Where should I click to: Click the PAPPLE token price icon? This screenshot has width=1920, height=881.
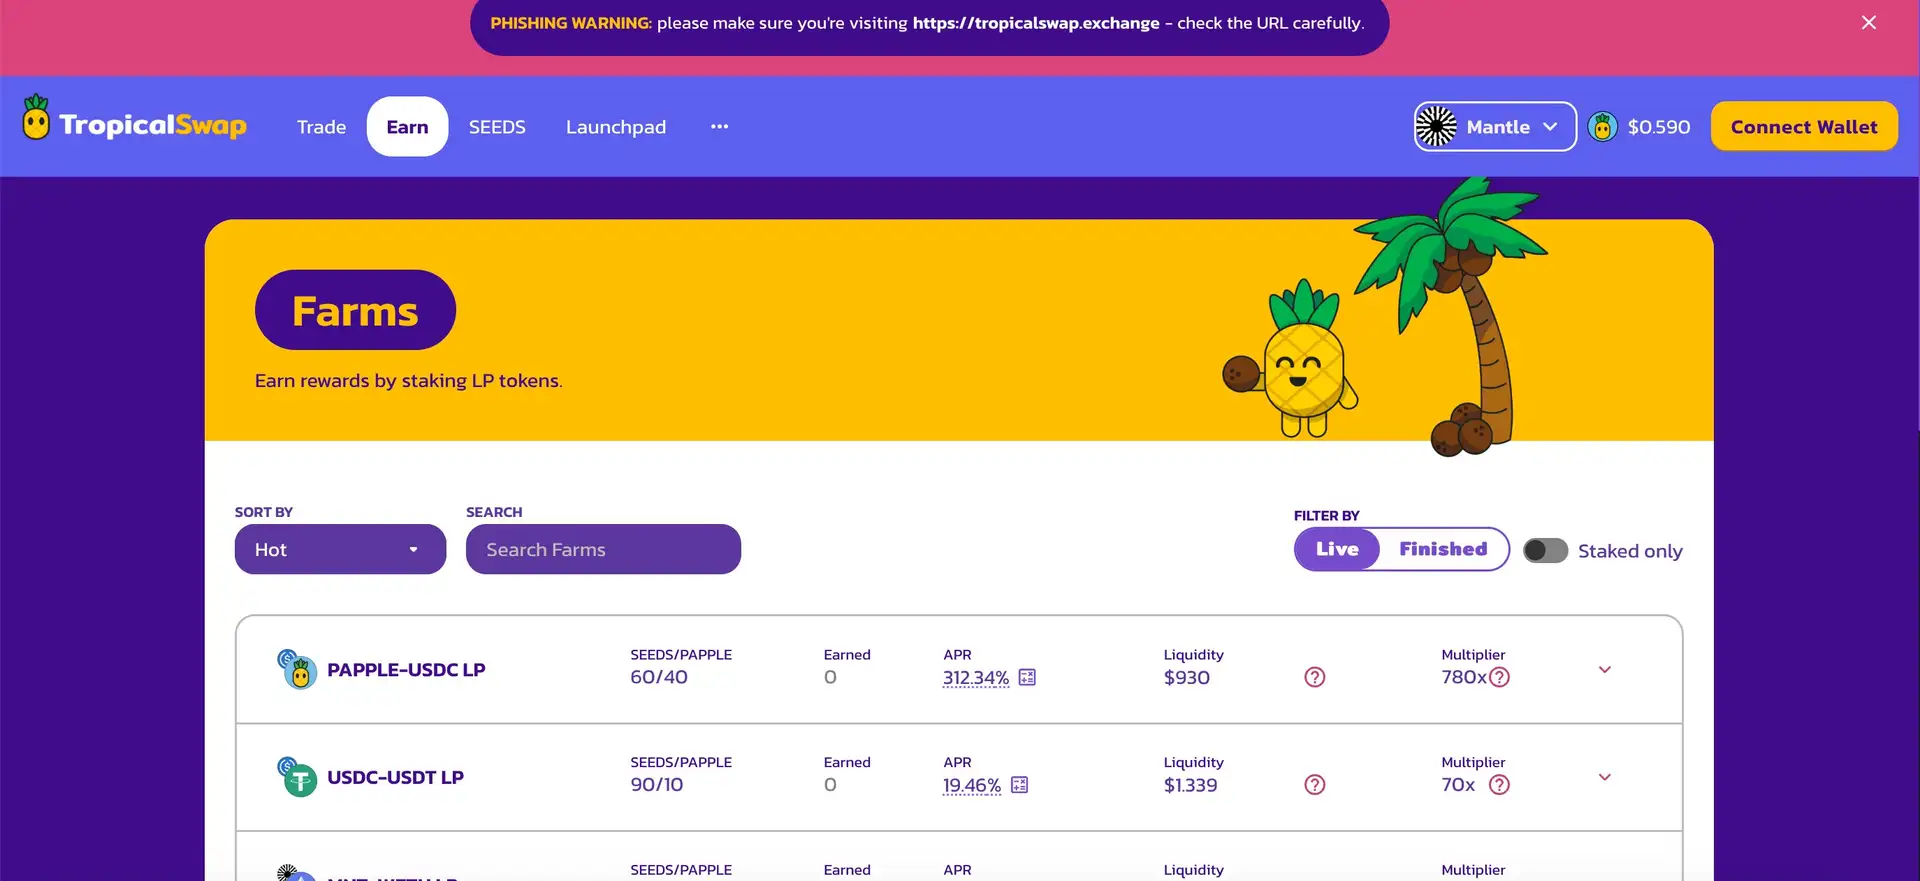click(1602, 127)
